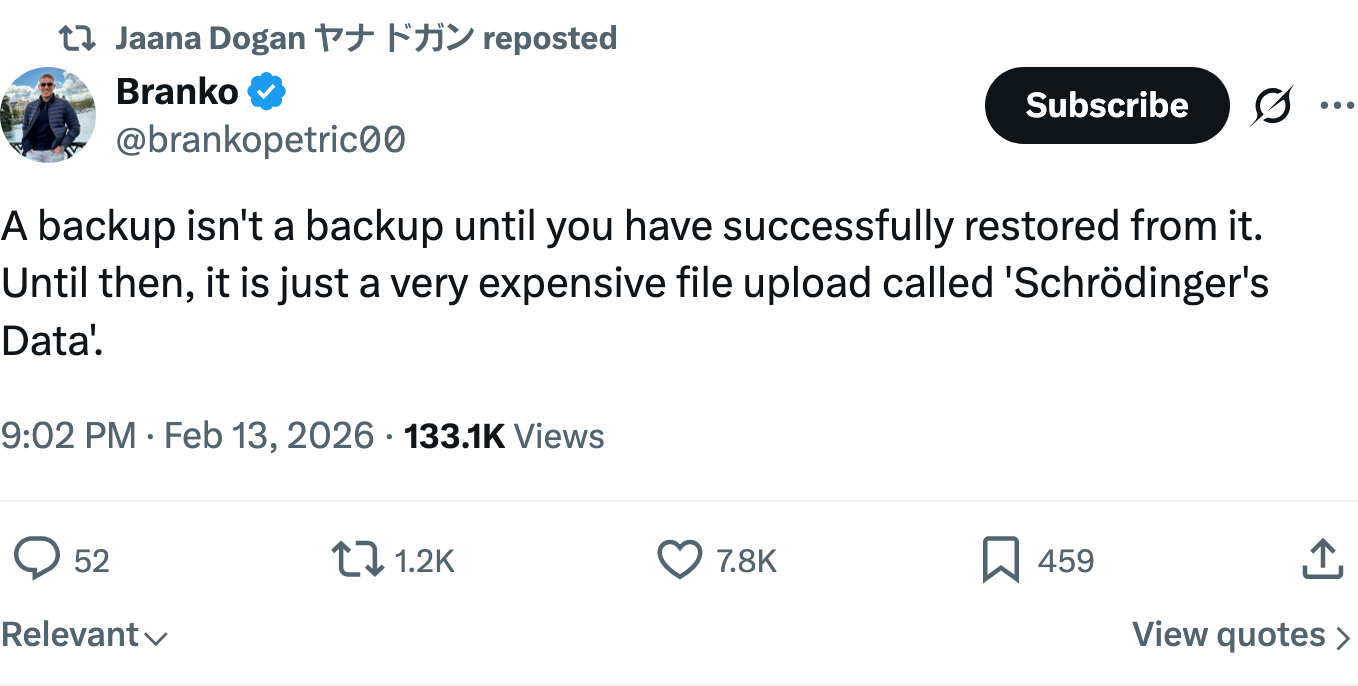Open View quotes chevron link
Screen dimensions: 1358x686
coord(1242,635)
